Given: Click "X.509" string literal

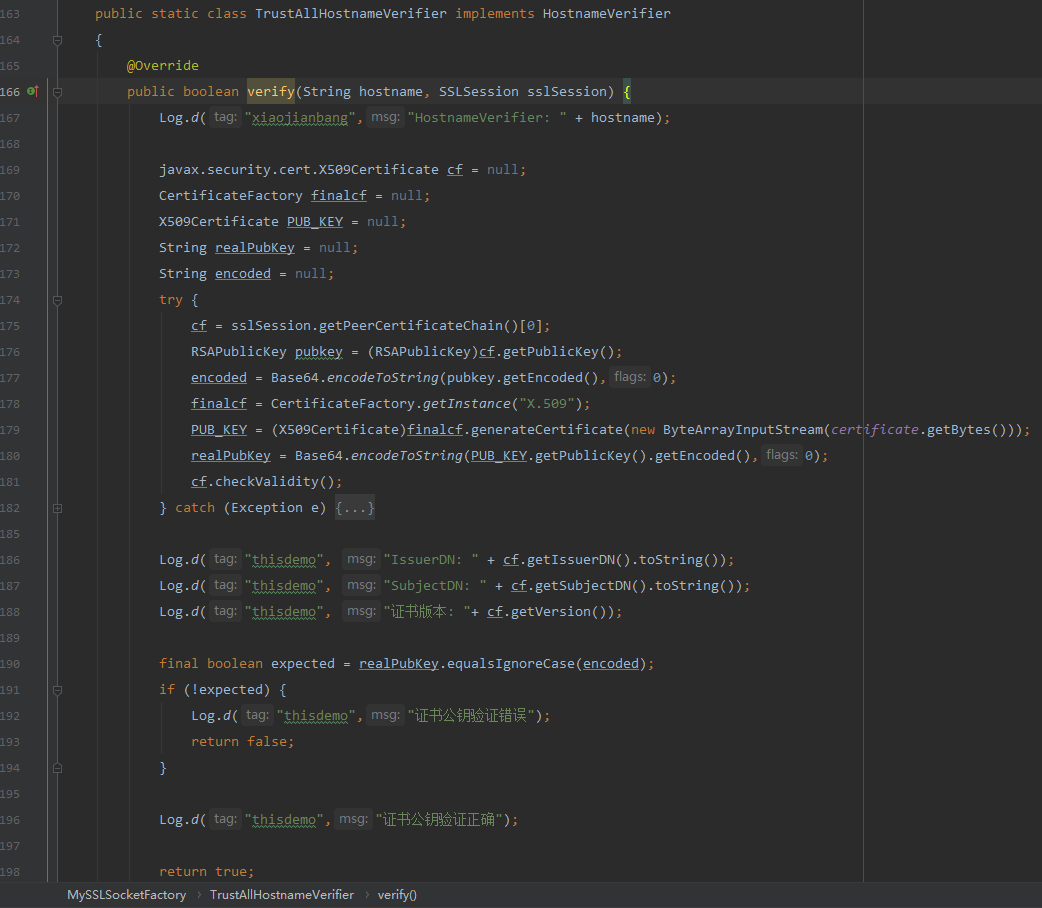Looking at the screenshot, I should tap(547, 403).
